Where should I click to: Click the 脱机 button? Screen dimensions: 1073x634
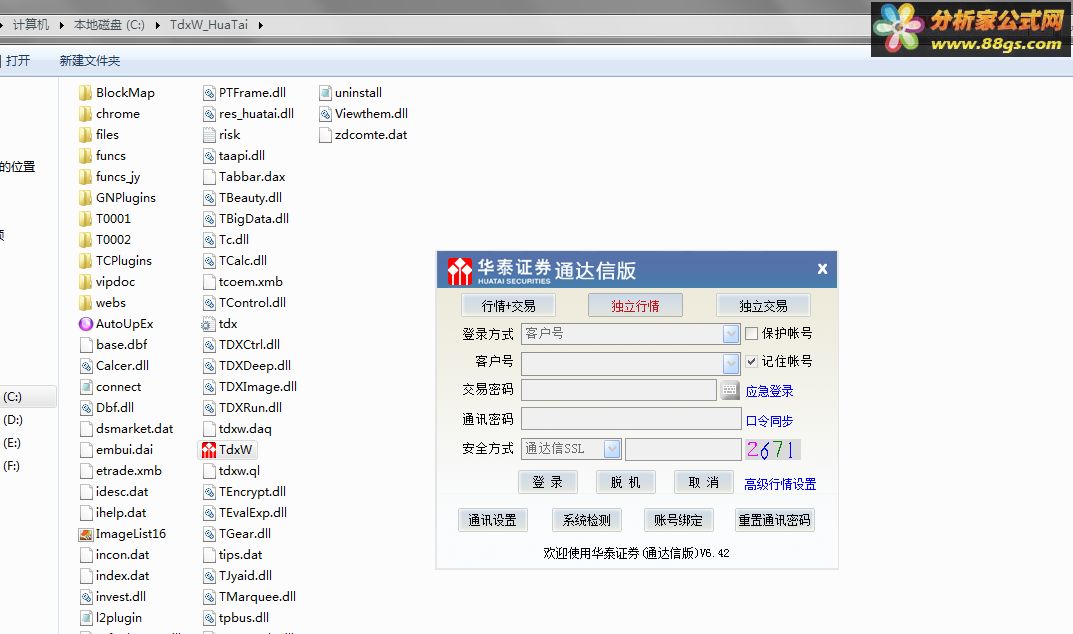click(x=625, y=482)
